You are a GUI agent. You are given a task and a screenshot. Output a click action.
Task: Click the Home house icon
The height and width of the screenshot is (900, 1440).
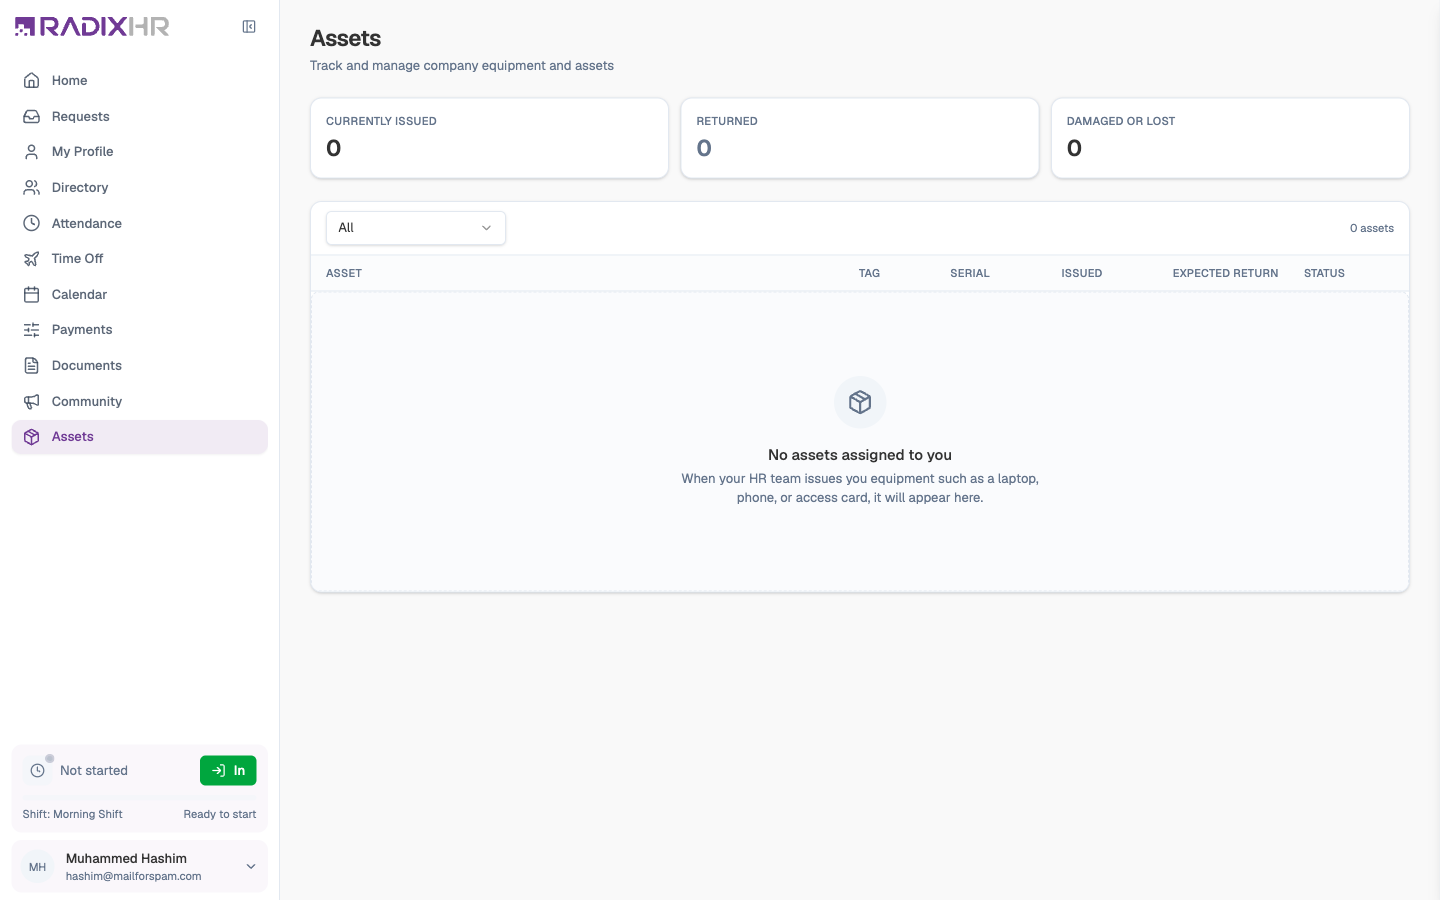(32, 80)
